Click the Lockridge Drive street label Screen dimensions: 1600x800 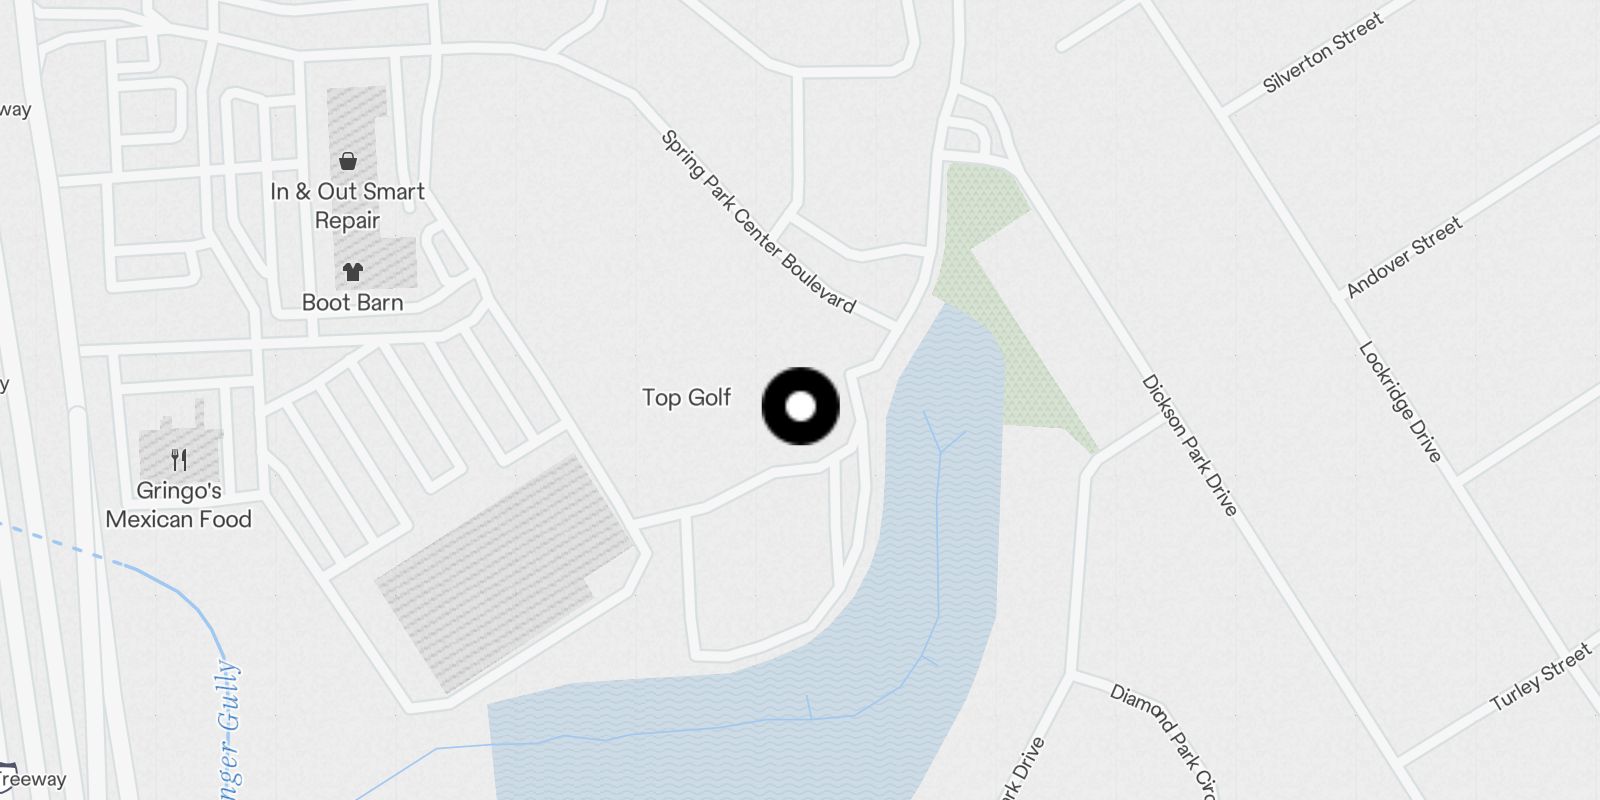[1400, 402]
